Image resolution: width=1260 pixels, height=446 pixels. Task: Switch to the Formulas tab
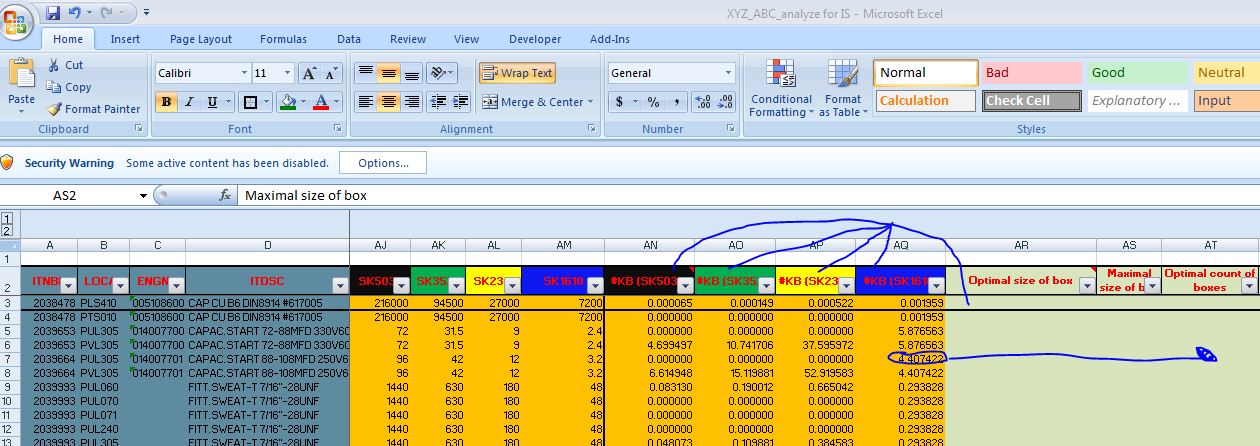pyautogui.click(x=283, y=39)
